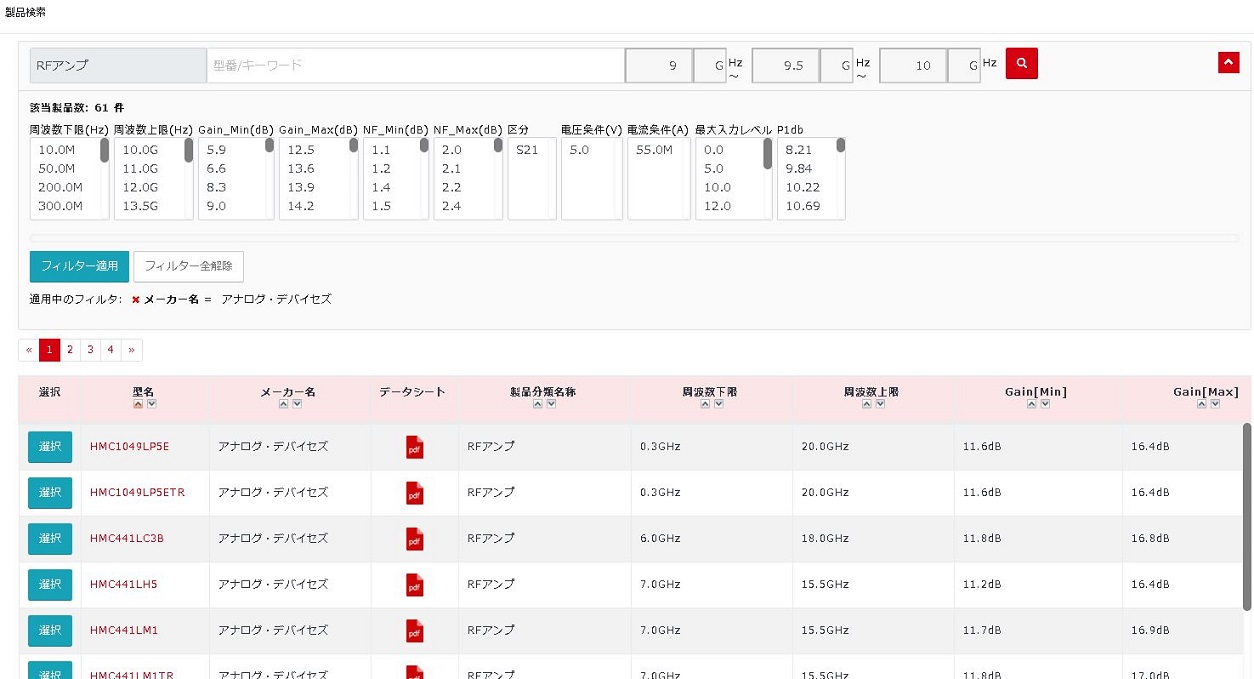The height and width of the screenshot is (679, 1254).
Task: Click current page 1 in pagination
Action: point(50,350)
